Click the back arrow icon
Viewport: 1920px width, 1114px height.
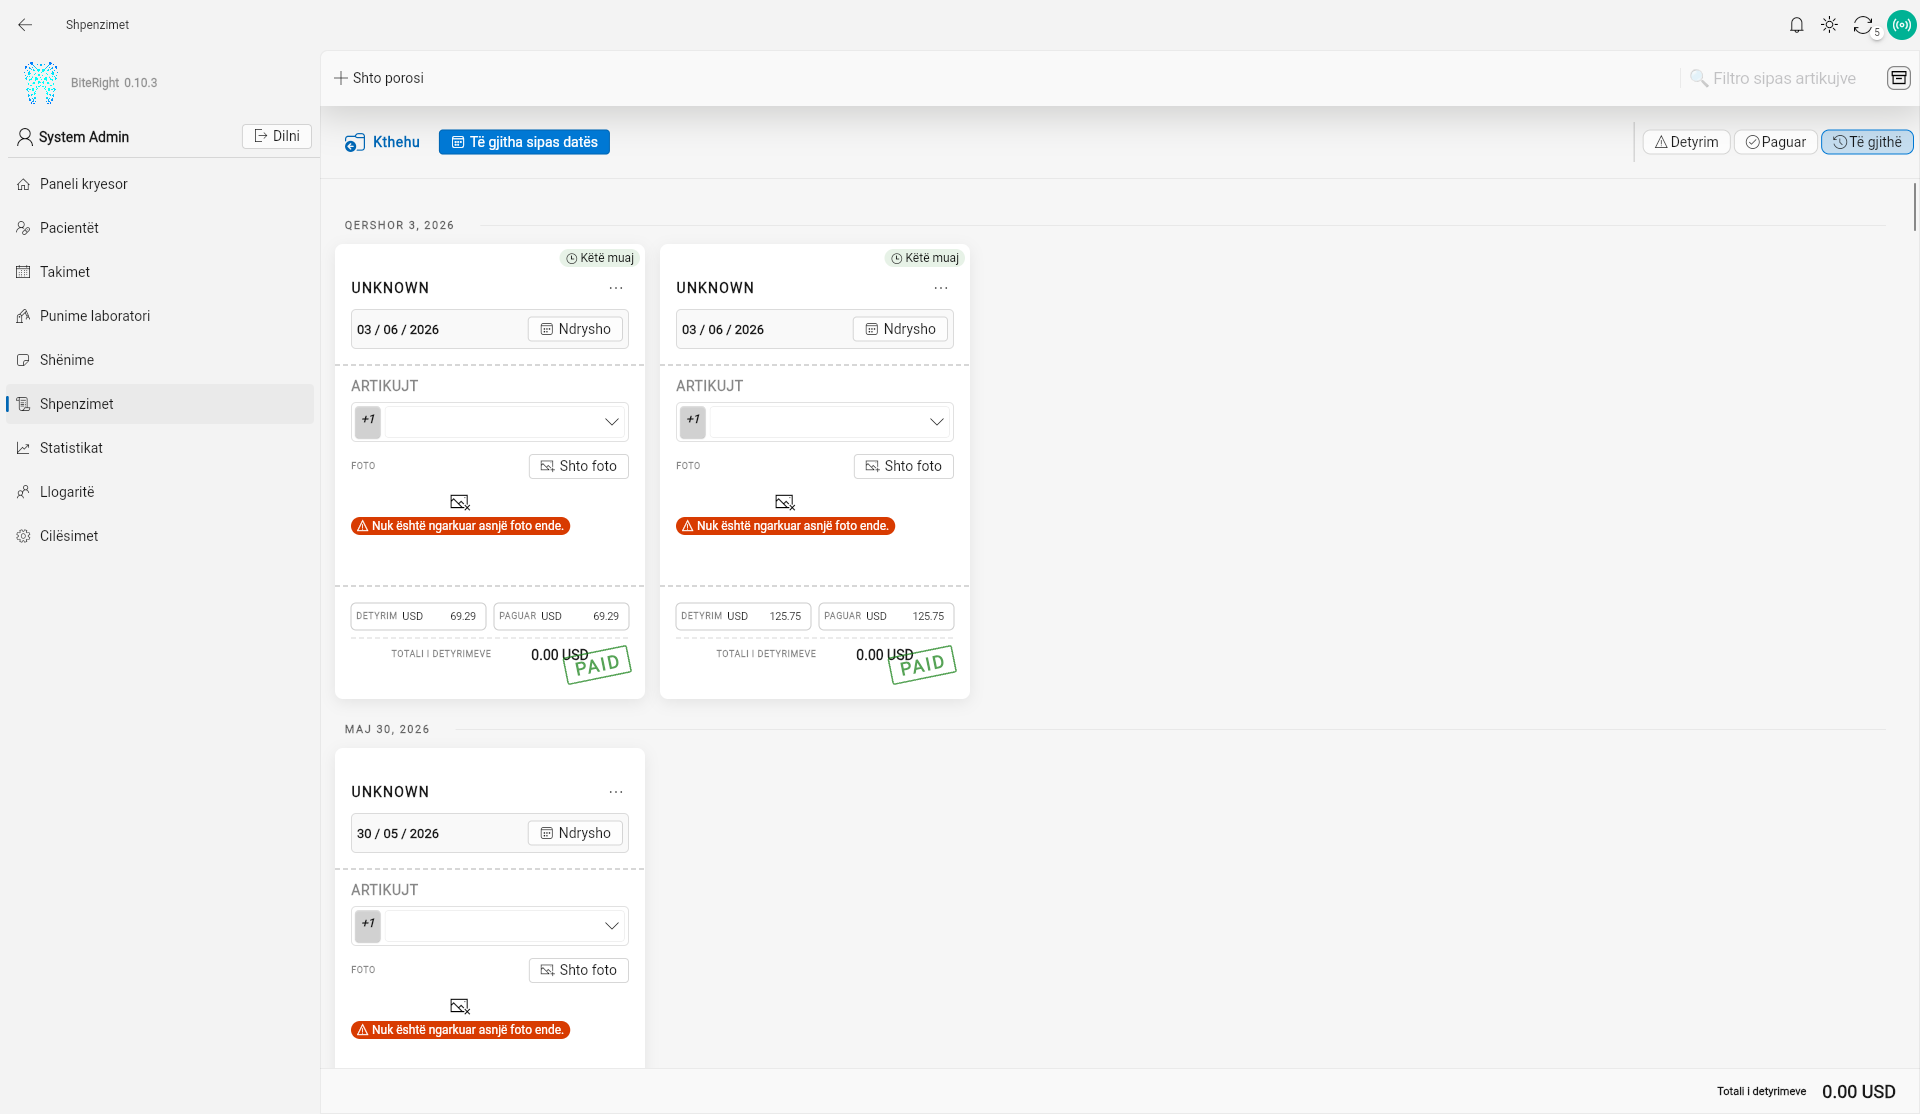(25, 25)
